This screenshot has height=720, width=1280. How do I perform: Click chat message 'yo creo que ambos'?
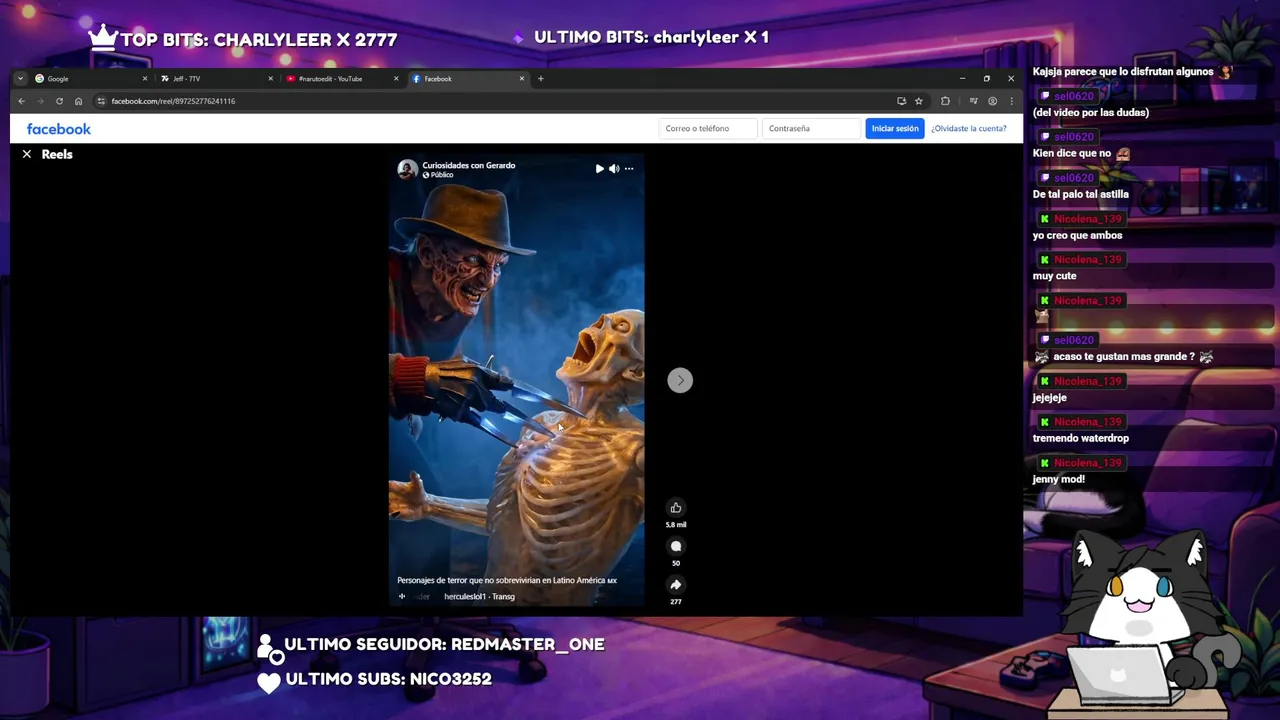[1077, 235]
